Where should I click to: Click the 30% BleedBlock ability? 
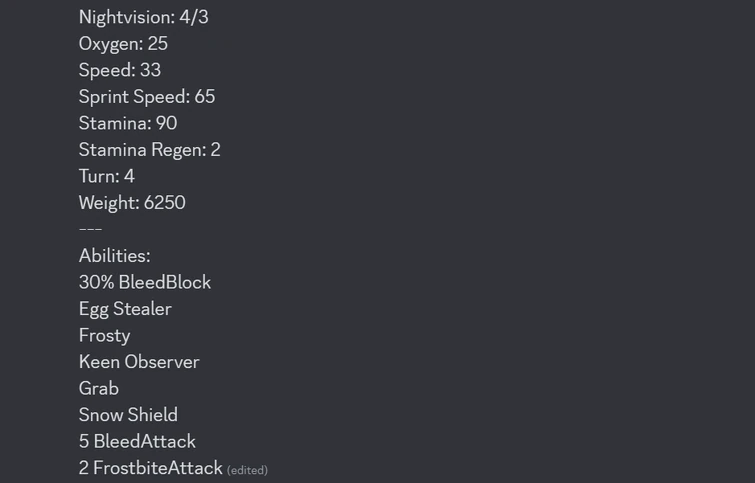point(145,282)
